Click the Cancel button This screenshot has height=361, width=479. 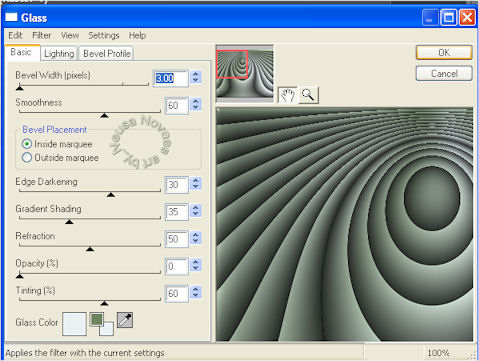click(444, 73)
